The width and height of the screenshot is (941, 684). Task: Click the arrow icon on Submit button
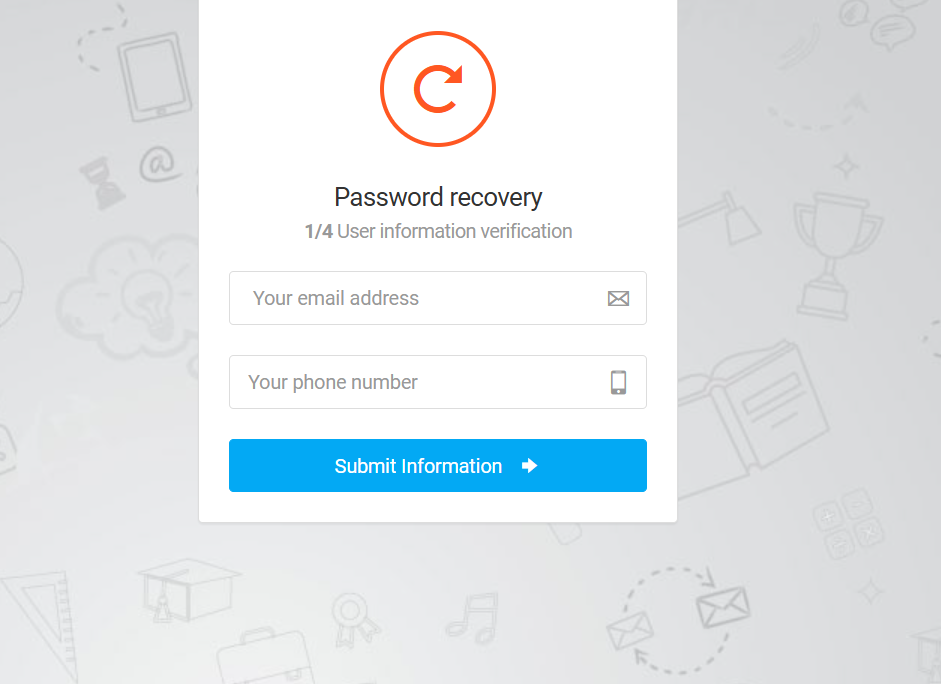point(529,466)
